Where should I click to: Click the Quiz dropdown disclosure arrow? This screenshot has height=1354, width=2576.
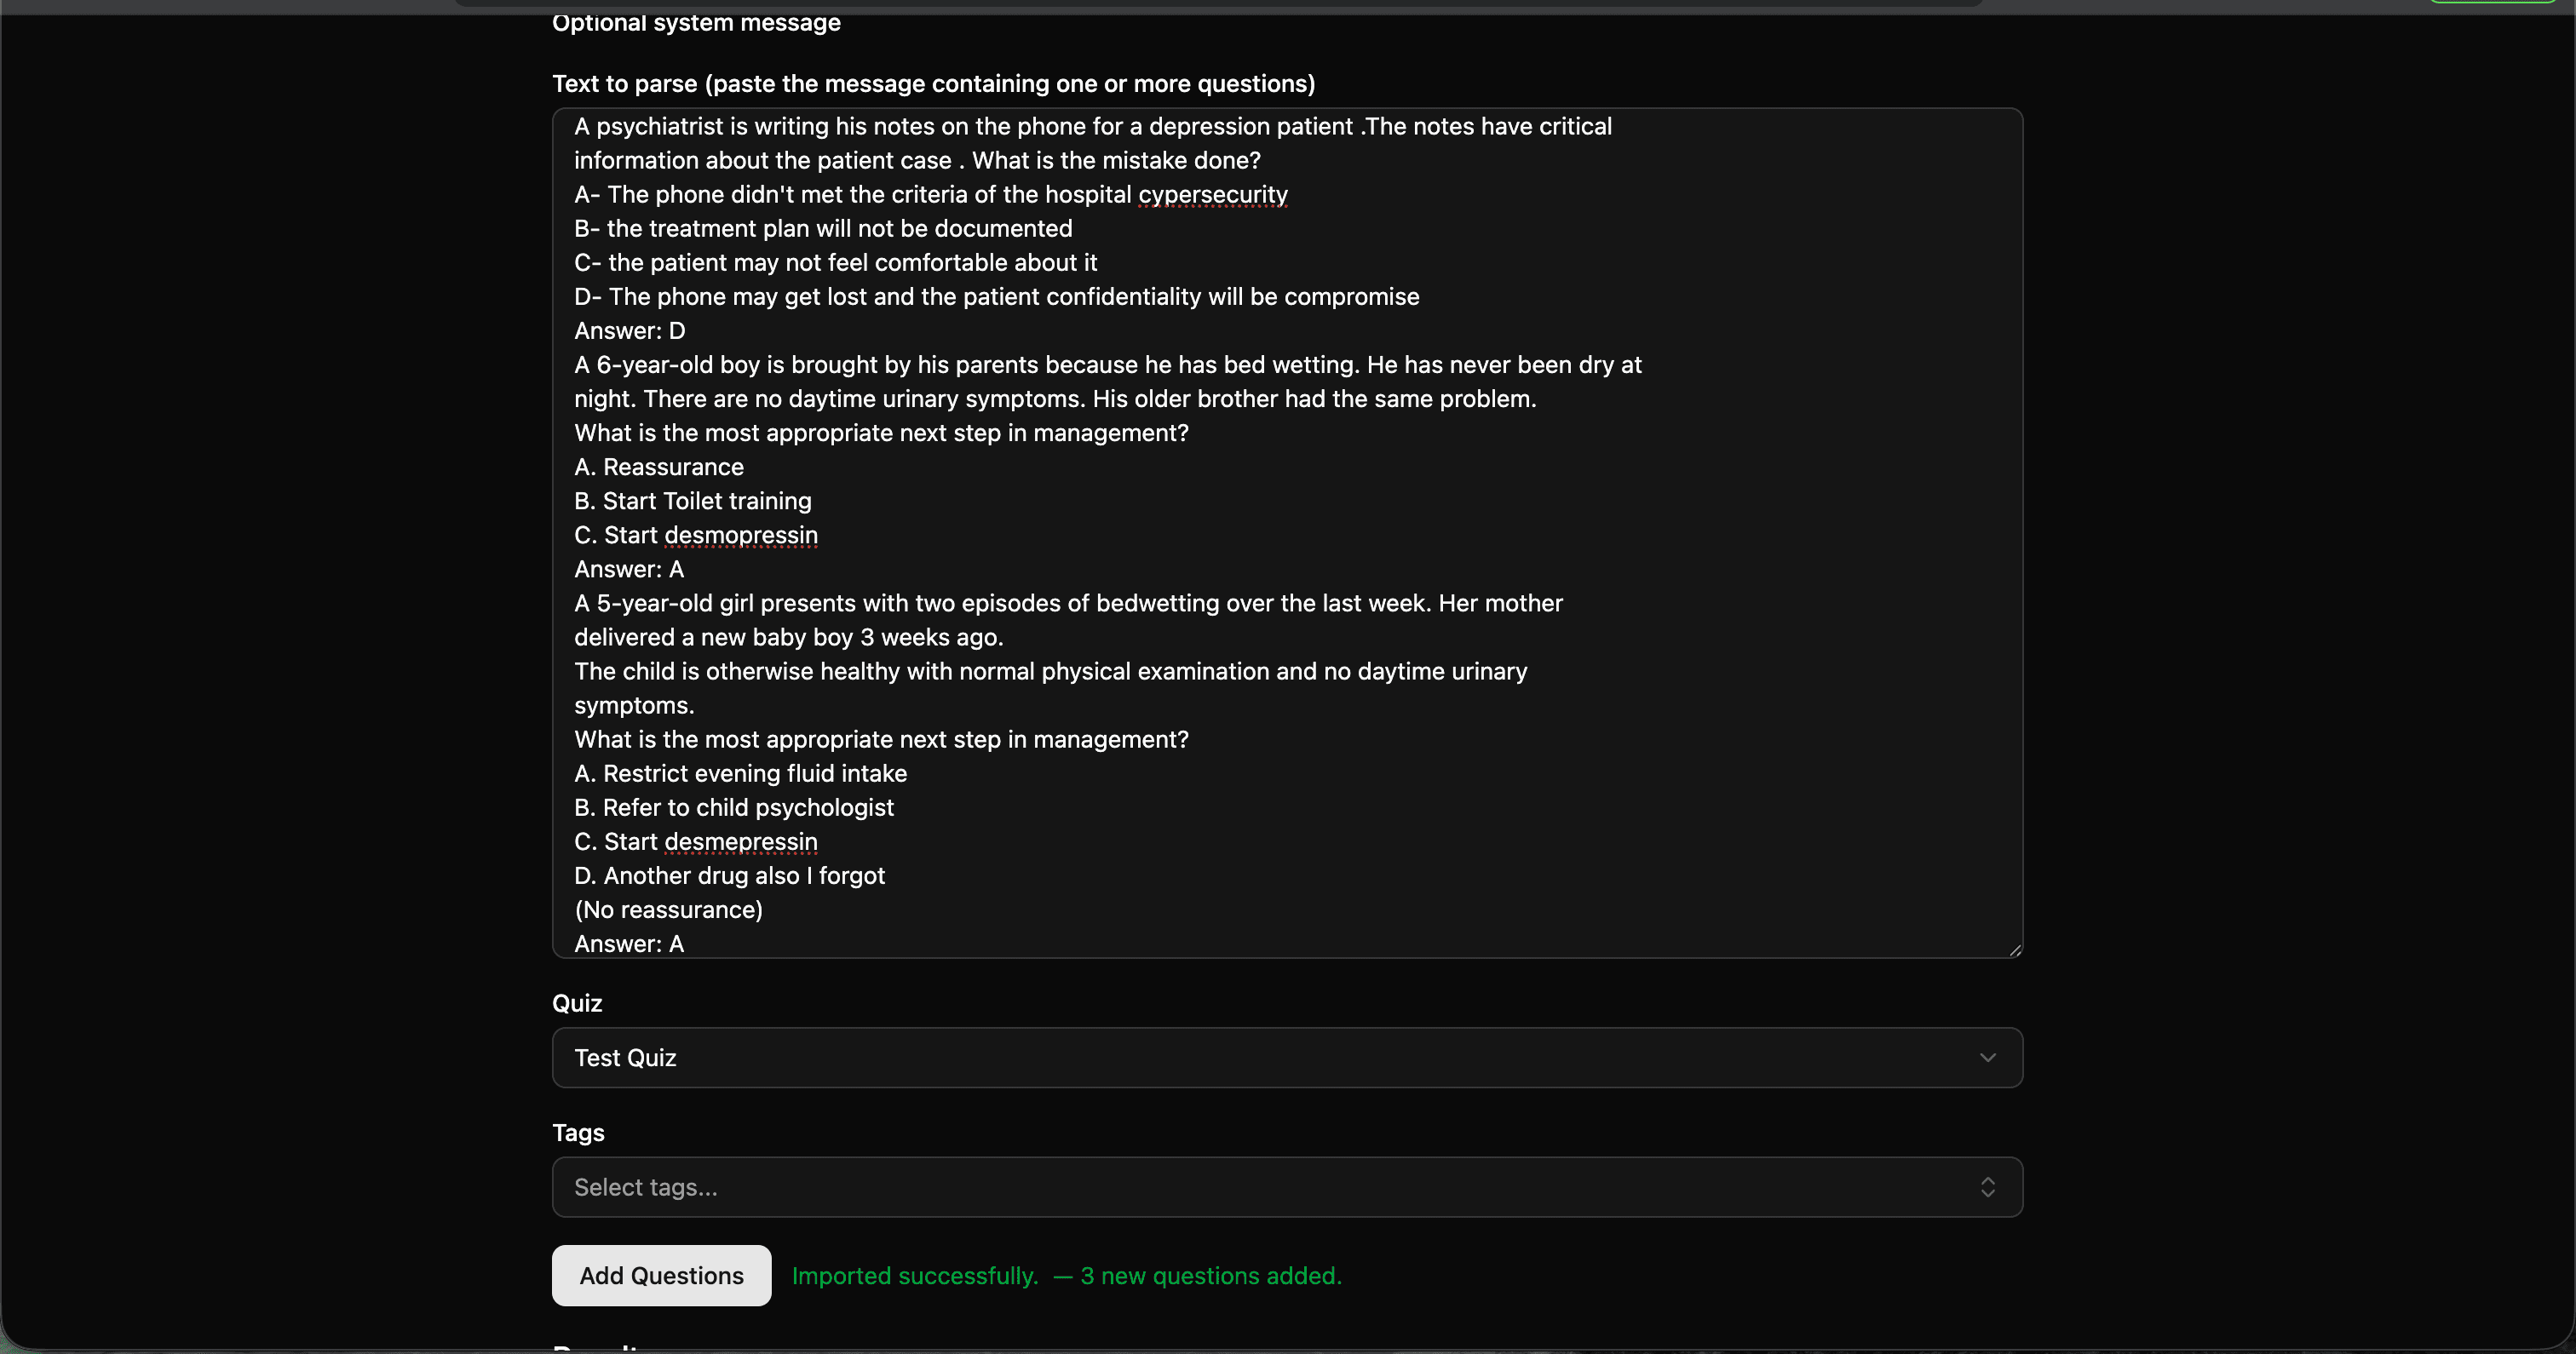[1987, 1057]
